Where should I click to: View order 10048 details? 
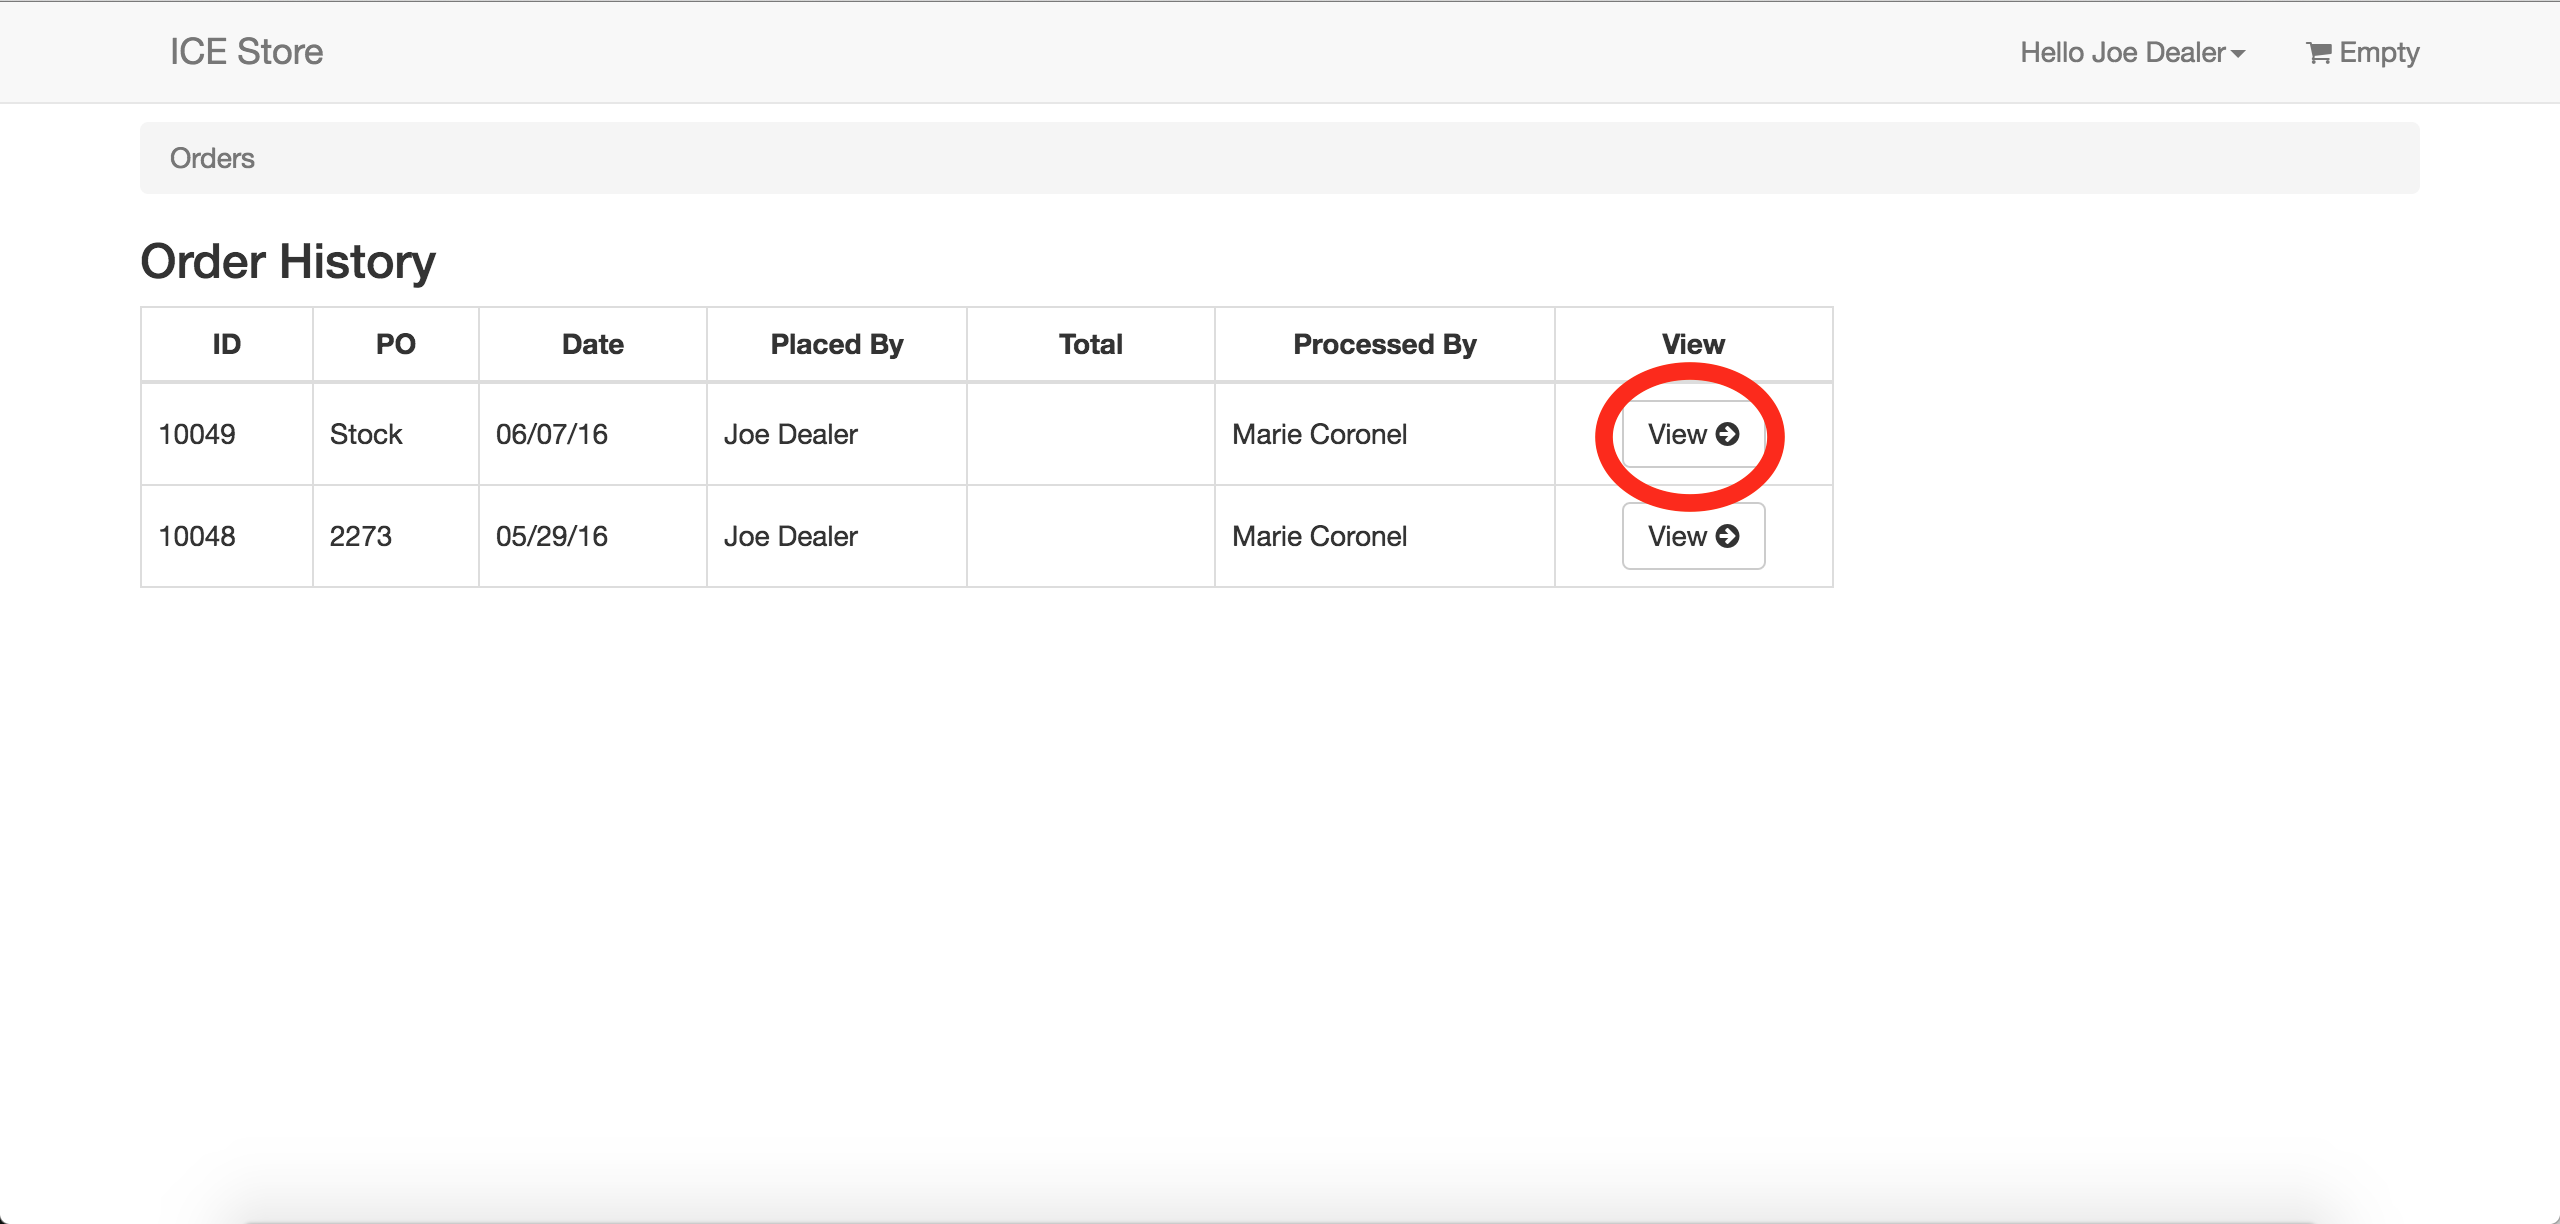1692,536
